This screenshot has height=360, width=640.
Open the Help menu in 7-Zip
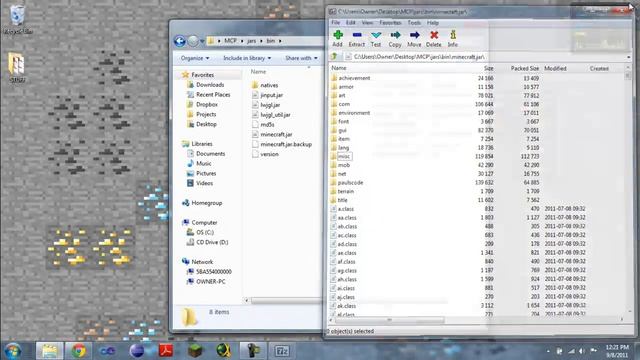(433, 23)
